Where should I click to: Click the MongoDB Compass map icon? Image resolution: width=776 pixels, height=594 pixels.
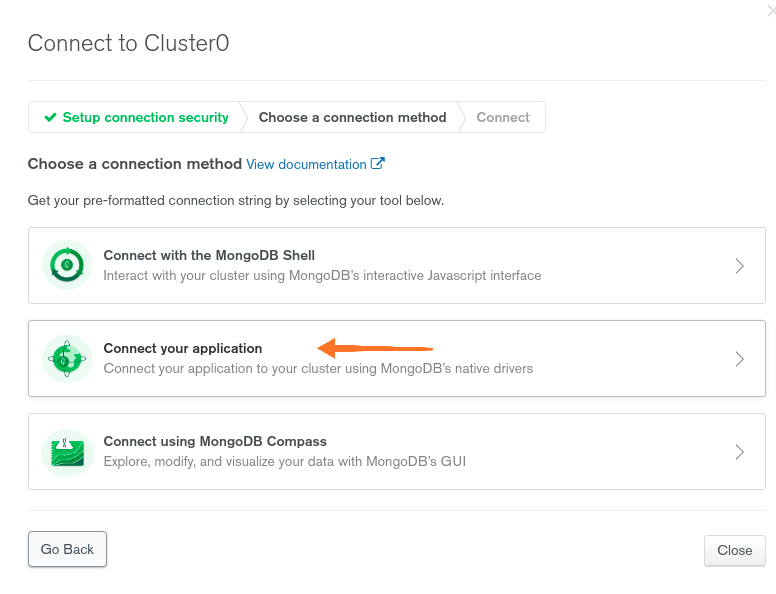[67, 452]
